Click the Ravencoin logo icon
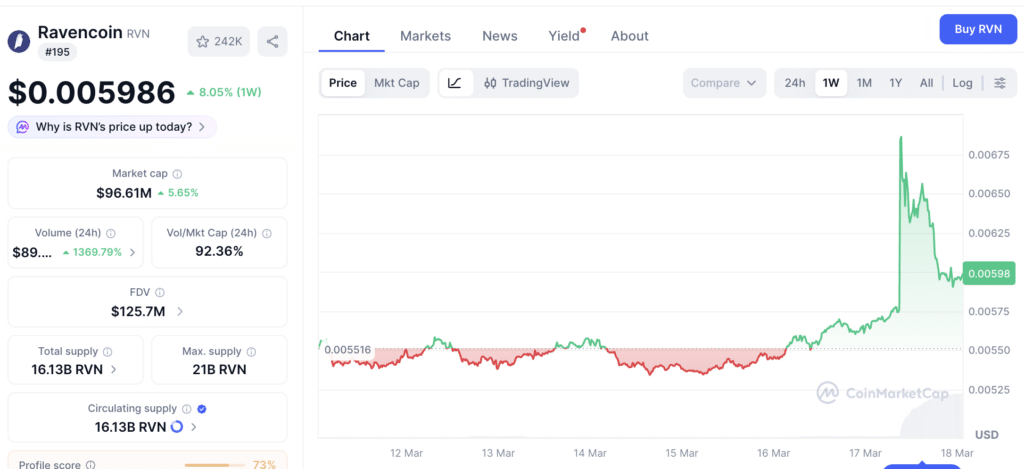This screenshot has width=1024, height=469. tap(19, 40)
